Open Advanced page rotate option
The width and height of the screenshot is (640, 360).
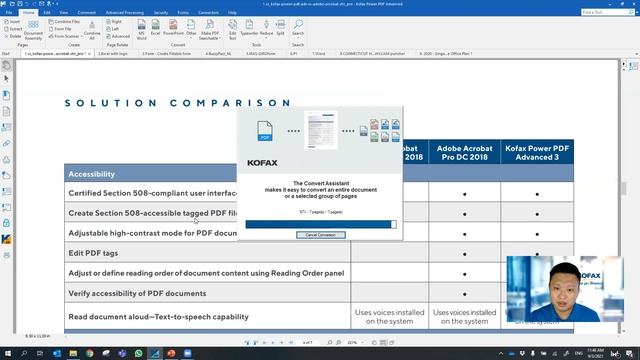[x=118, y=36]
